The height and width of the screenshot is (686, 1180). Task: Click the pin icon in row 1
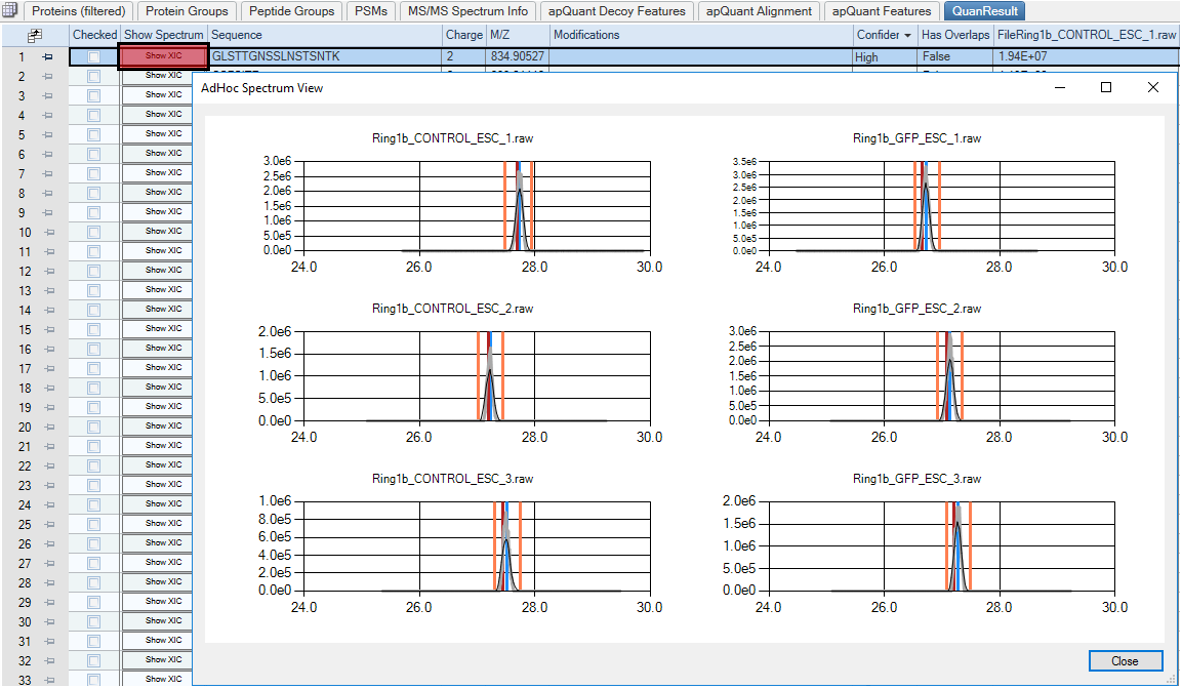(x=48, y=56)
